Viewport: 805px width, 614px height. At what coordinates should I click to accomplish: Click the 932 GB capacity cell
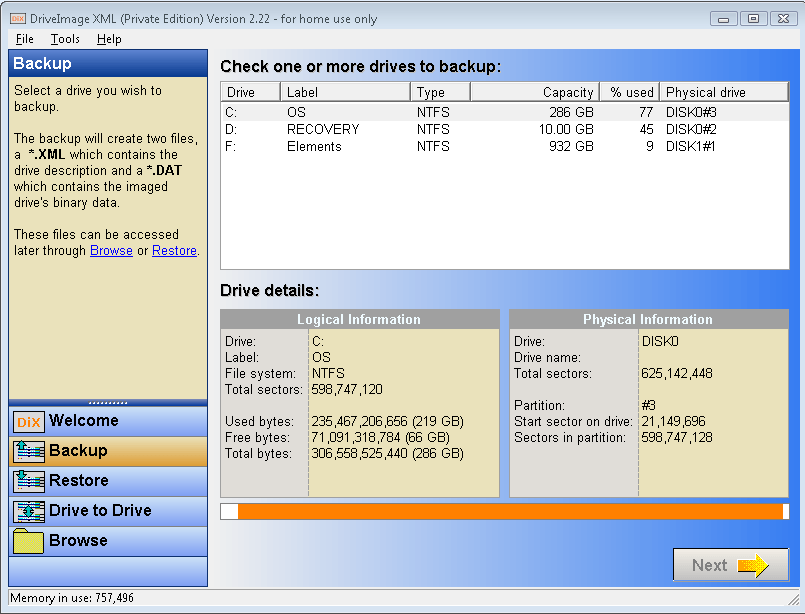(x=571, y=146)
